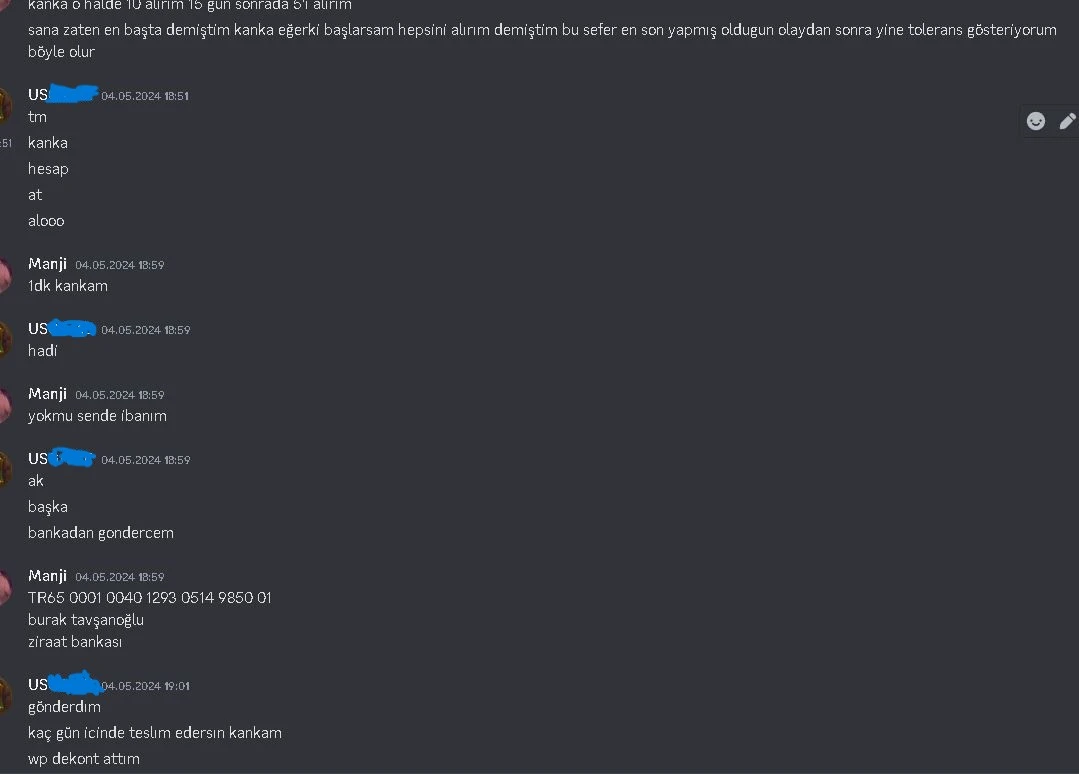
Task: Open the avatar beside the "gönderdim" message
Action: tap(5, 696)
